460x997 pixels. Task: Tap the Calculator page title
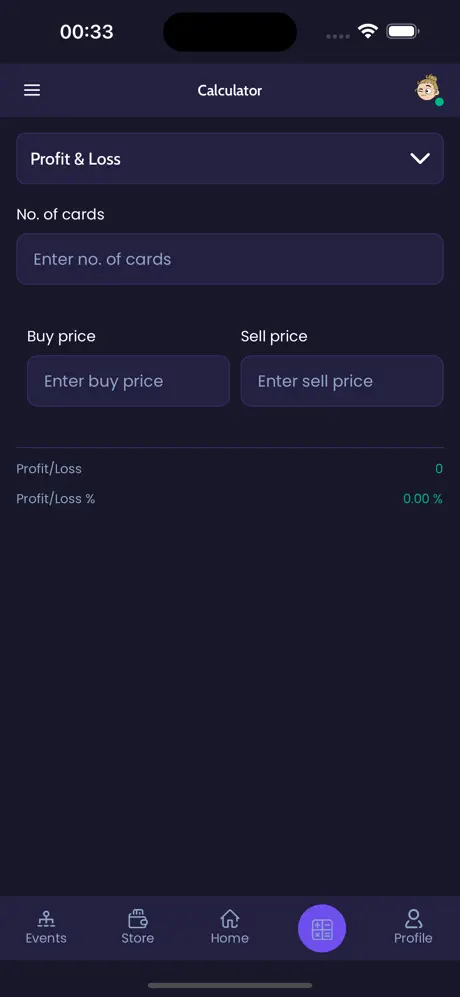pos(230,90)
